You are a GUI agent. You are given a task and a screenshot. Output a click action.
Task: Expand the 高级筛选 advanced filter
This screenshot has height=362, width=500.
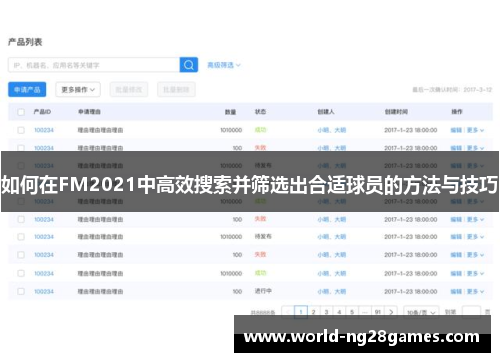pos(223,65)
